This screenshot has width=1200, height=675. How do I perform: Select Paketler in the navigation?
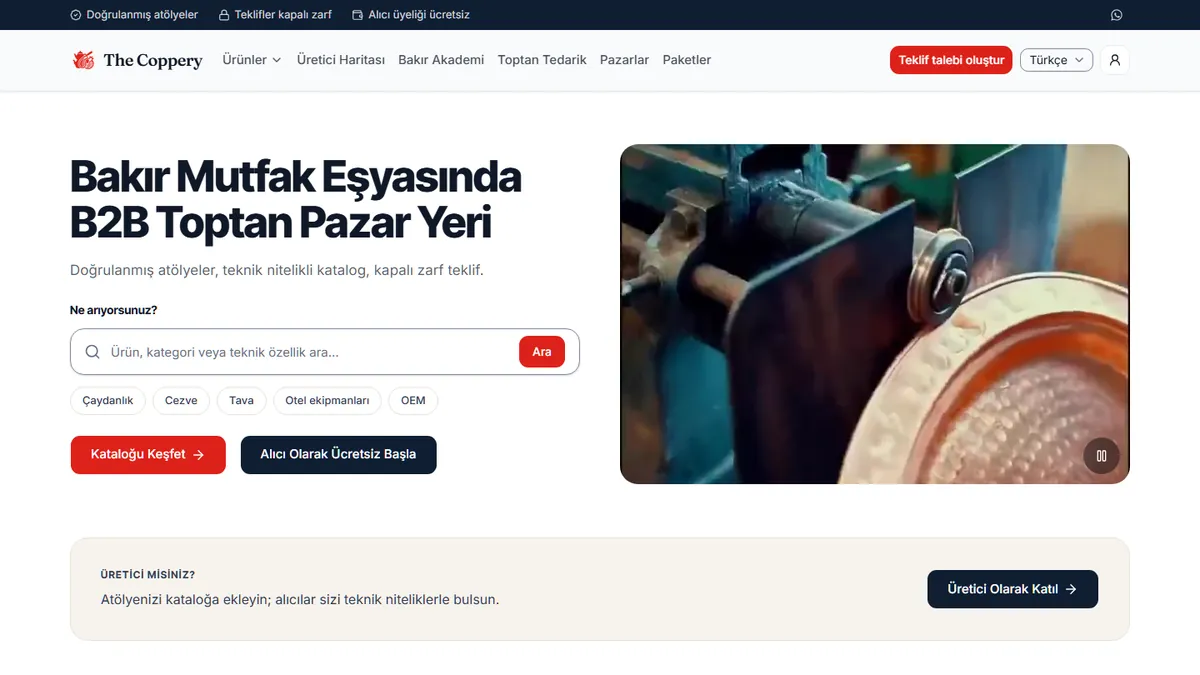coord(687,60)
